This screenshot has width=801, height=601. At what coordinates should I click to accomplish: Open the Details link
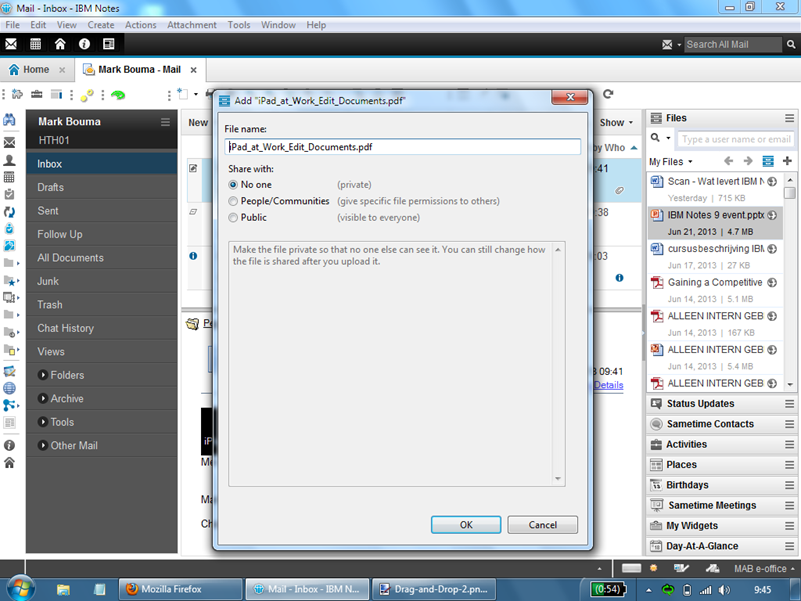pyautogui.click(x=608, y=385)
